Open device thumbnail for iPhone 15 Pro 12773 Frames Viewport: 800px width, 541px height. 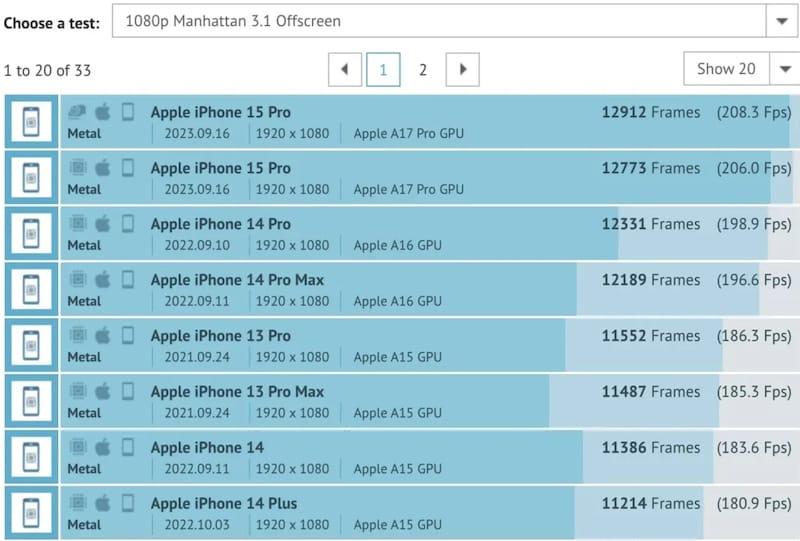[x=31, y=178]
